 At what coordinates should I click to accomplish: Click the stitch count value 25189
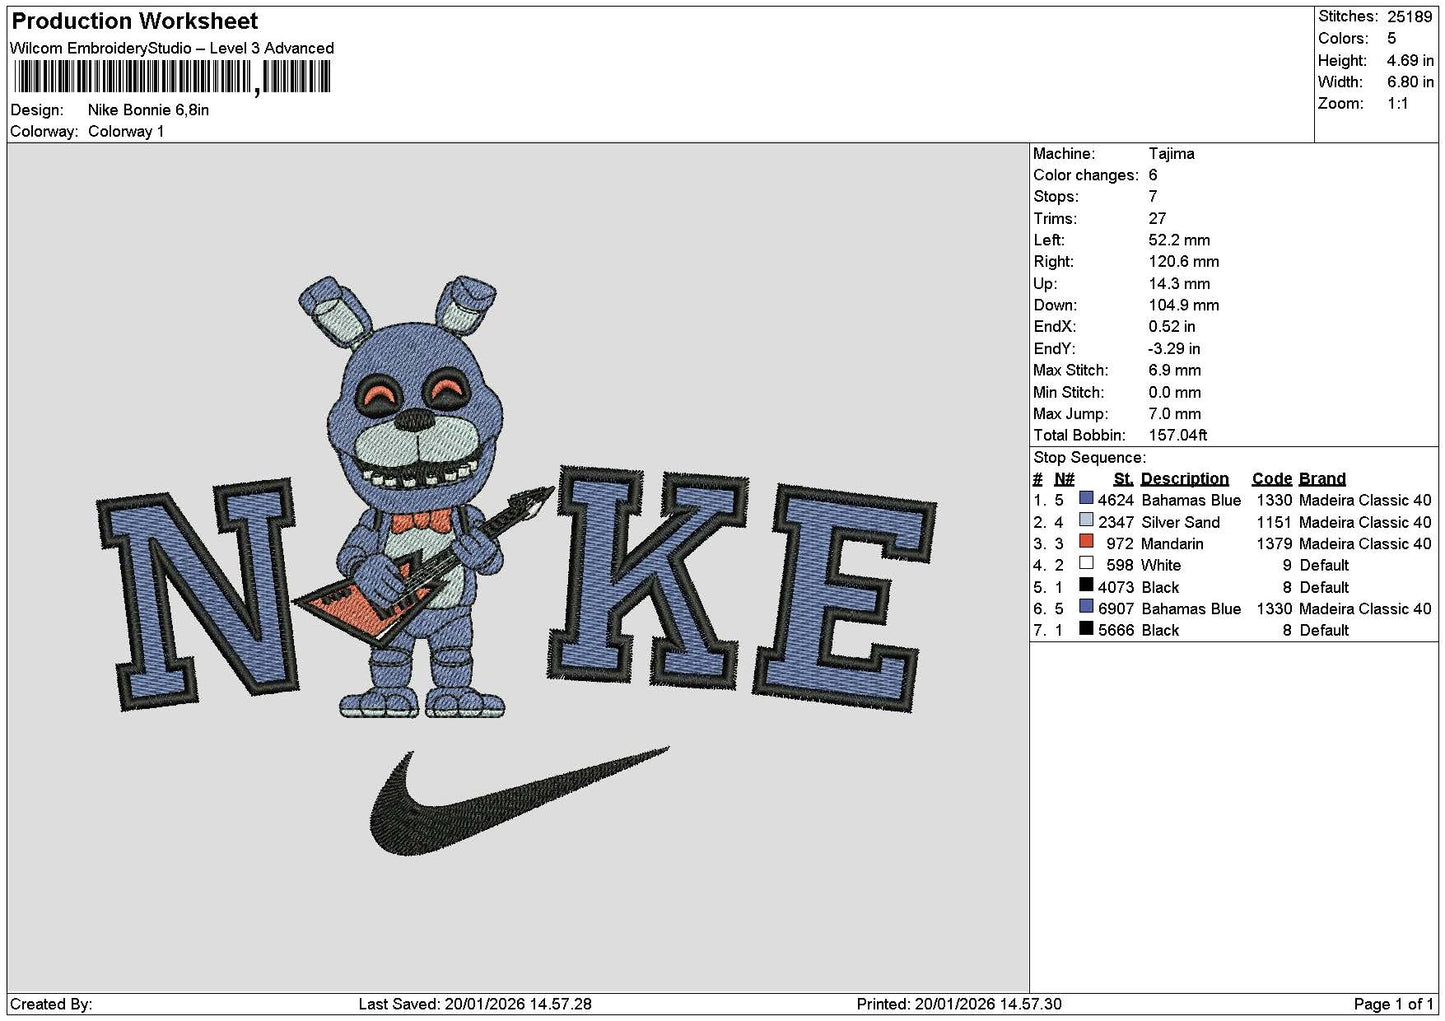tap(1410, 16)
